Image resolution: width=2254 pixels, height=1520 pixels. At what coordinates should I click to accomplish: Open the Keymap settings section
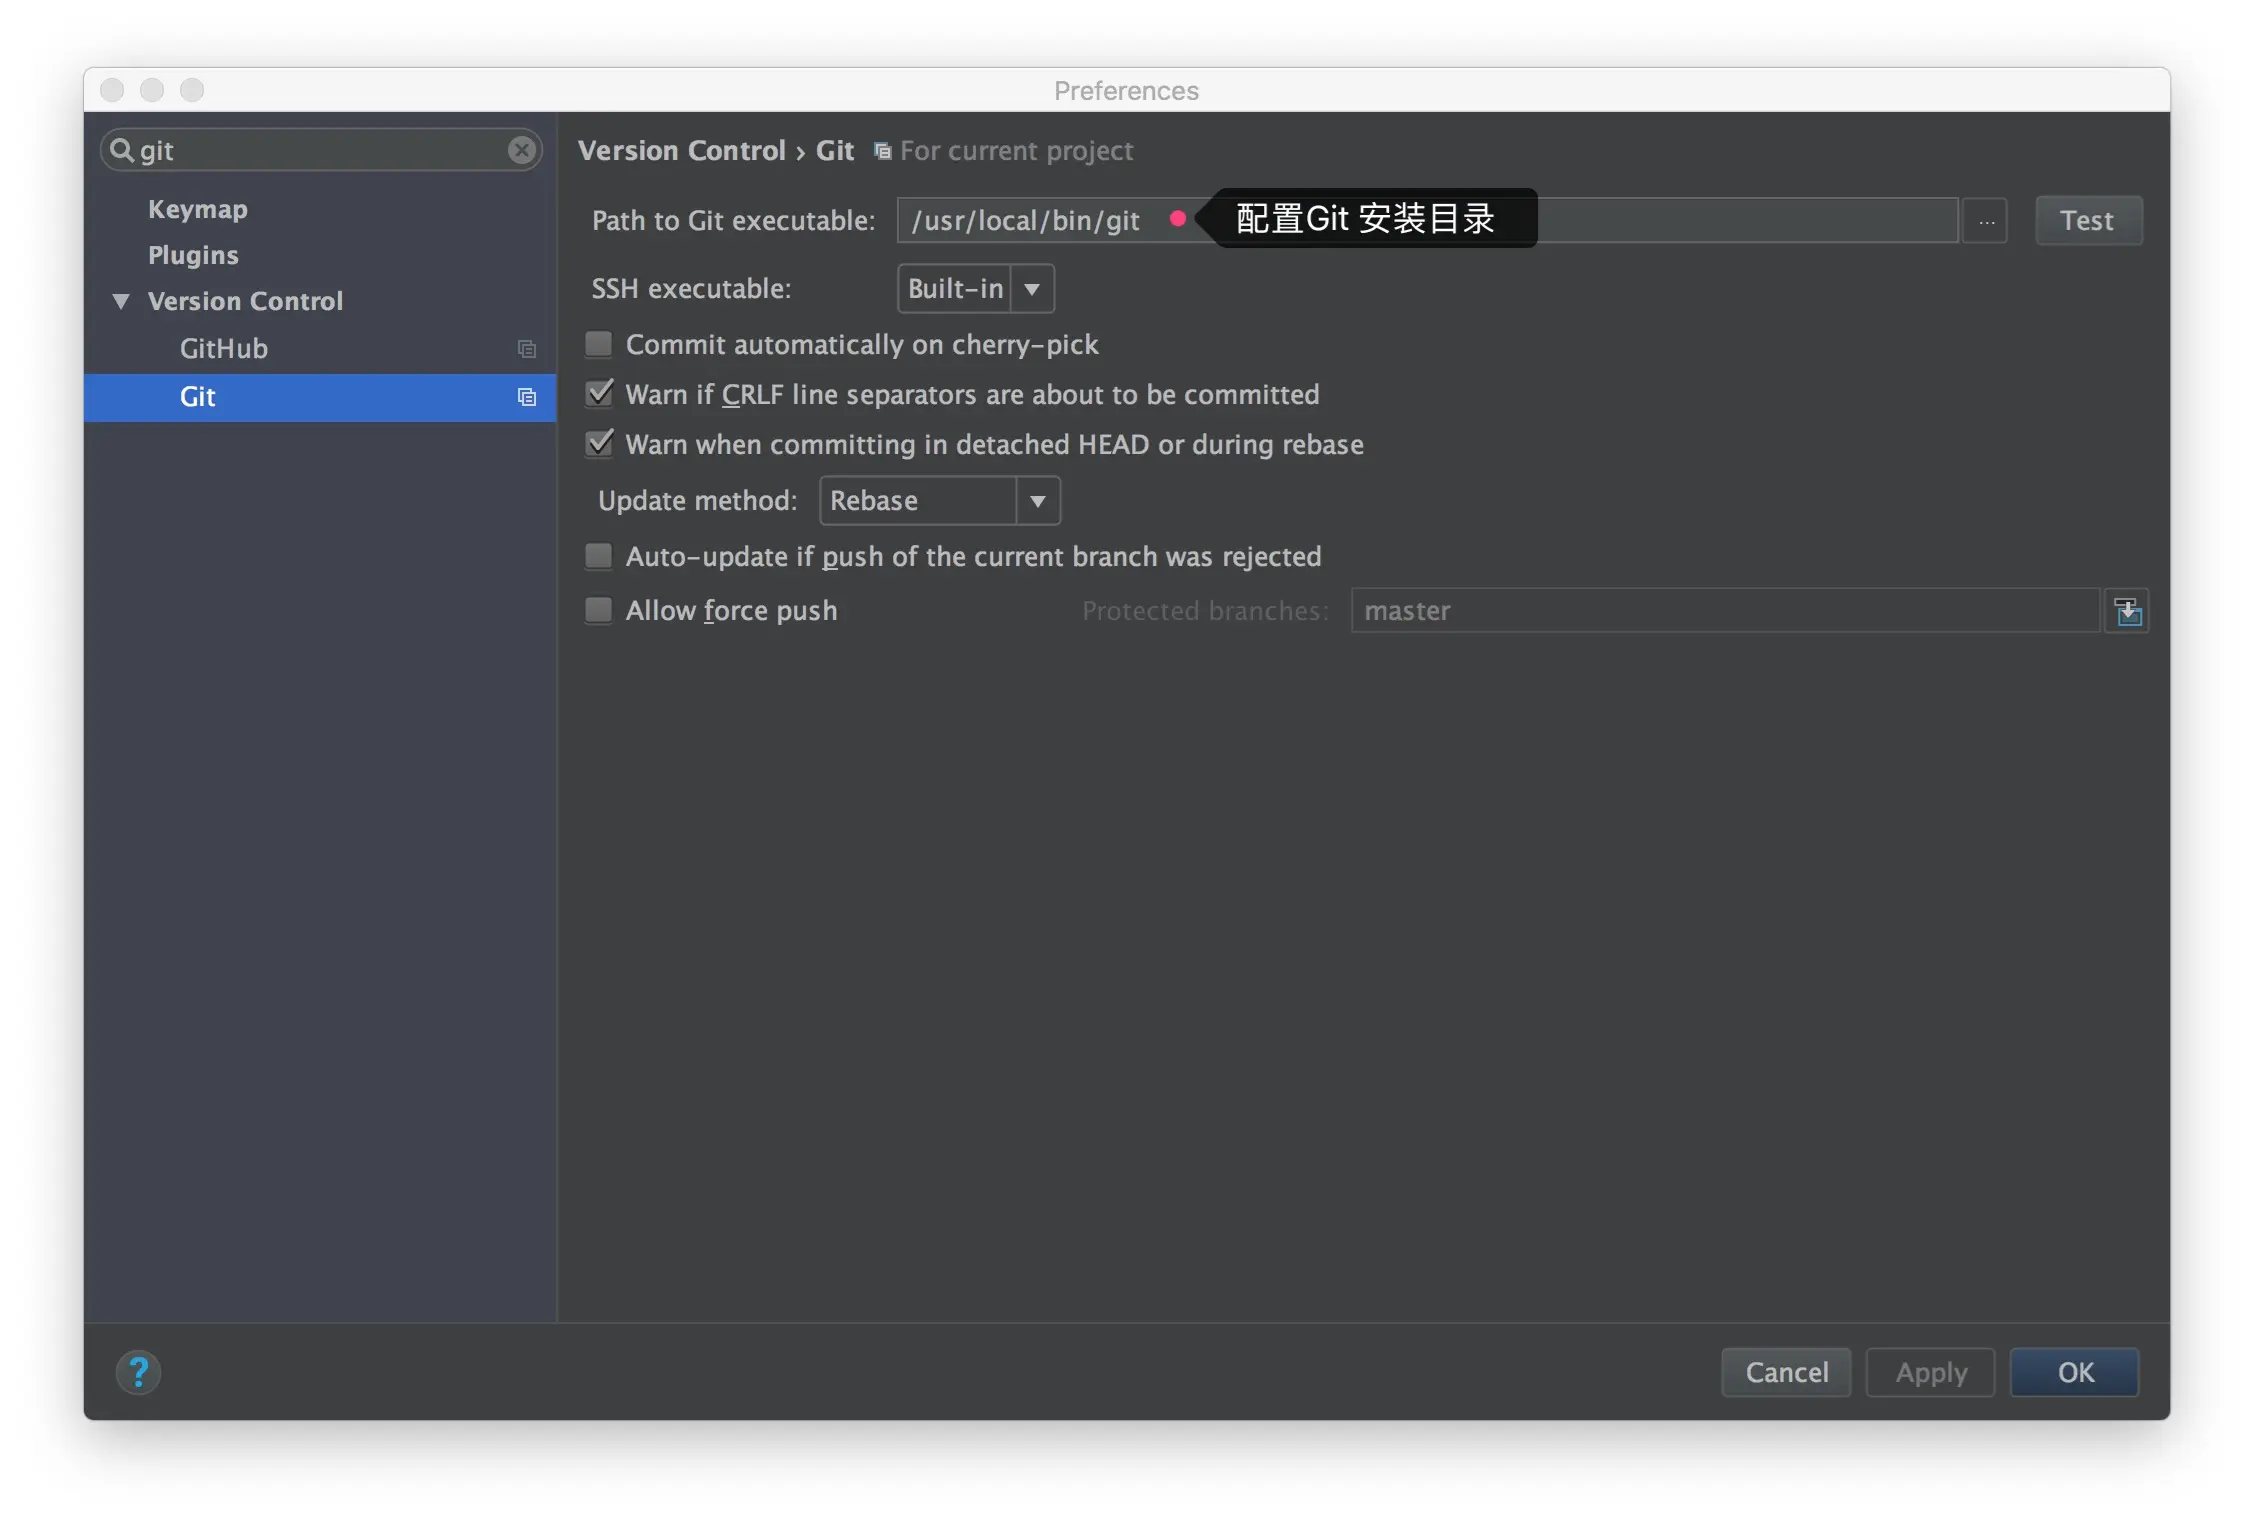pyautogui.click(x=198, y=209)
